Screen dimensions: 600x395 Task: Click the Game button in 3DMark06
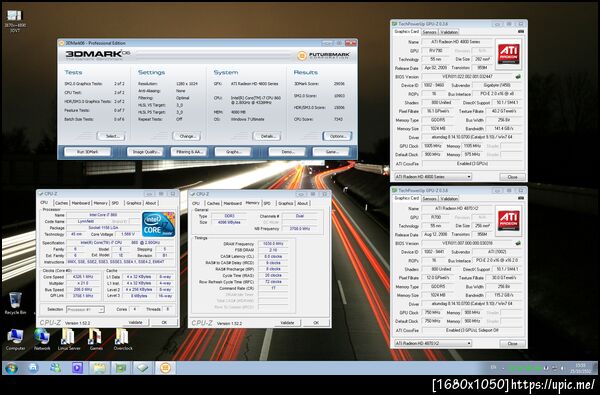331,152
